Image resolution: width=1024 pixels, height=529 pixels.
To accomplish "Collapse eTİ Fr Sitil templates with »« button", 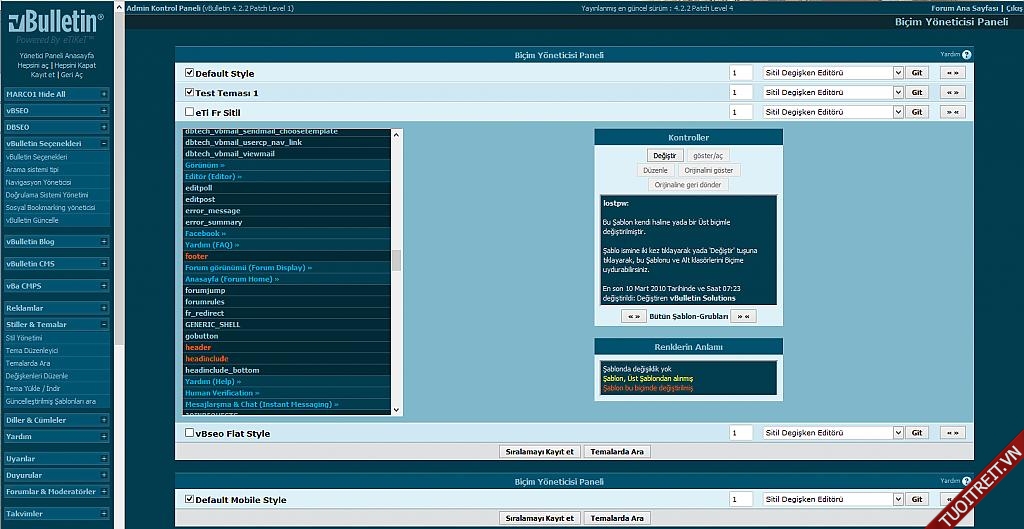I will [952, 112].
